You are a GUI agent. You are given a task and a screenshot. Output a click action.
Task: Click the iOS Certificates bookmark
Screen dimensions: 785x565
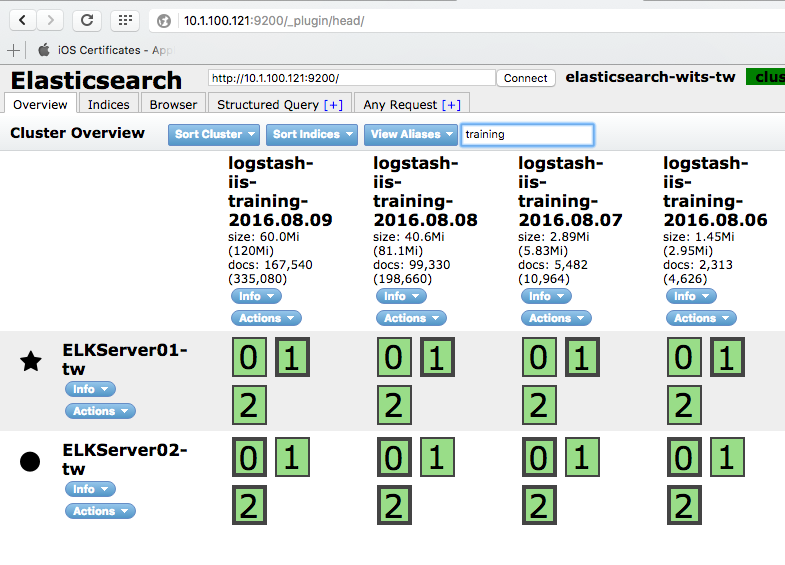[108, 50]
